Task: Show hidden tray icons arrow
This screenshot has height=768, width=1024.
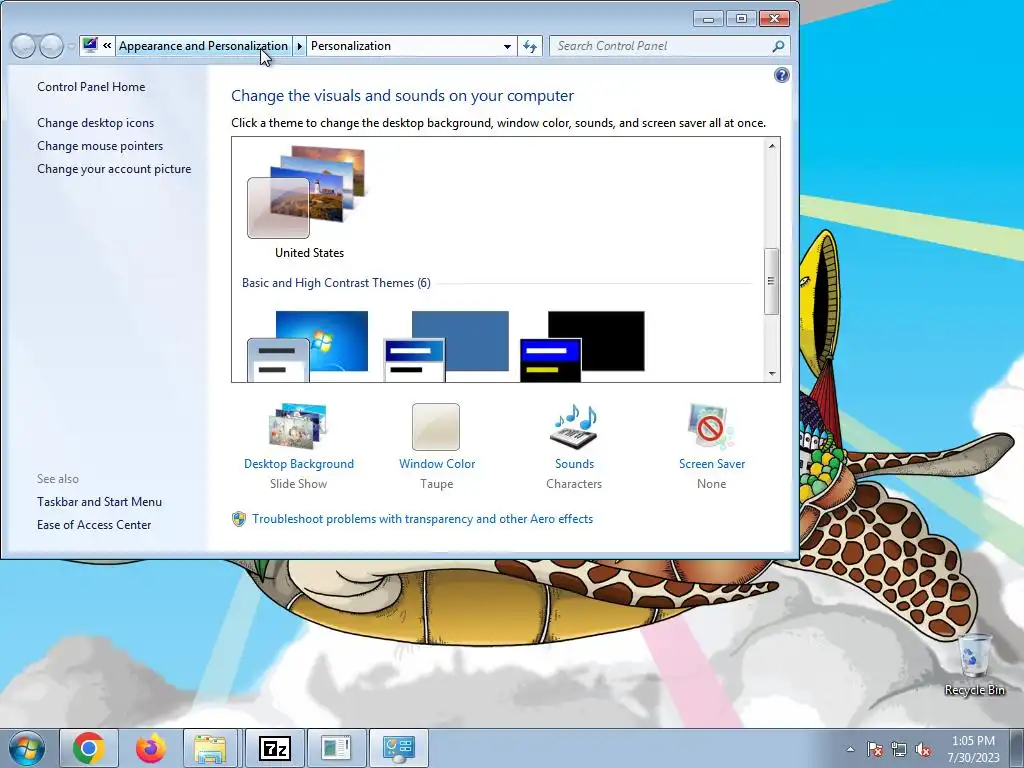Action: [x=850, y=749]
